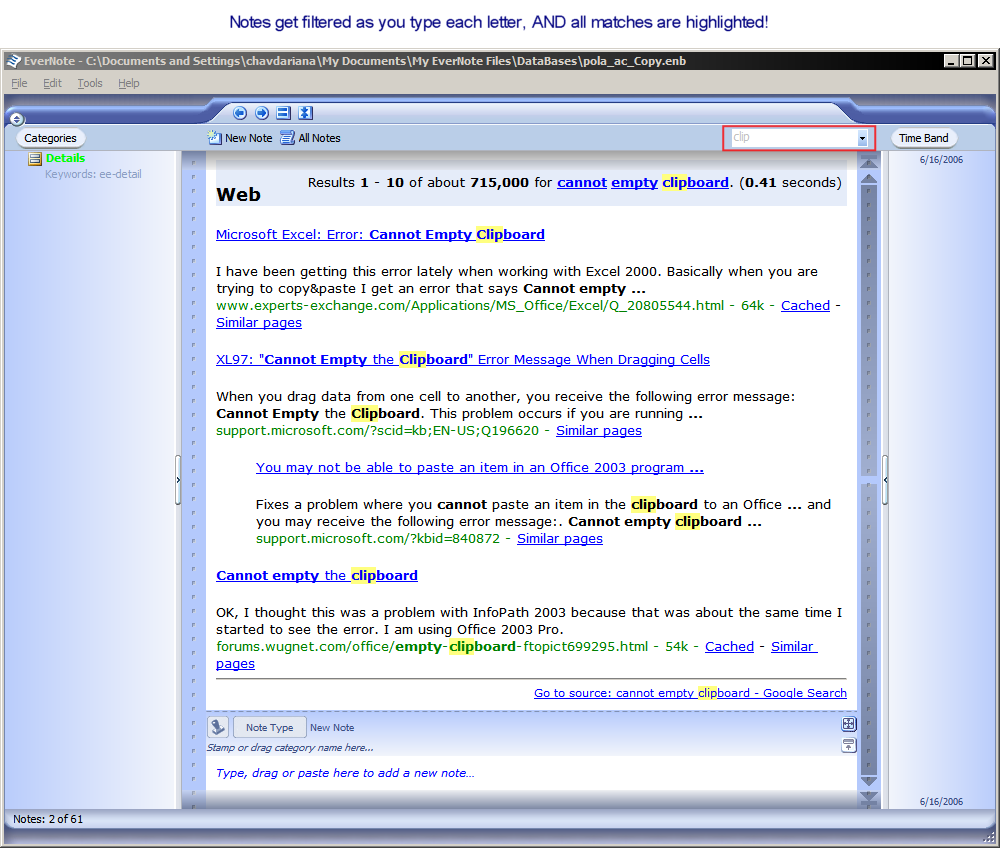1000x848 pixels.
Task: Click the experts-exchange.com green URL text
Action: (470, 305)
